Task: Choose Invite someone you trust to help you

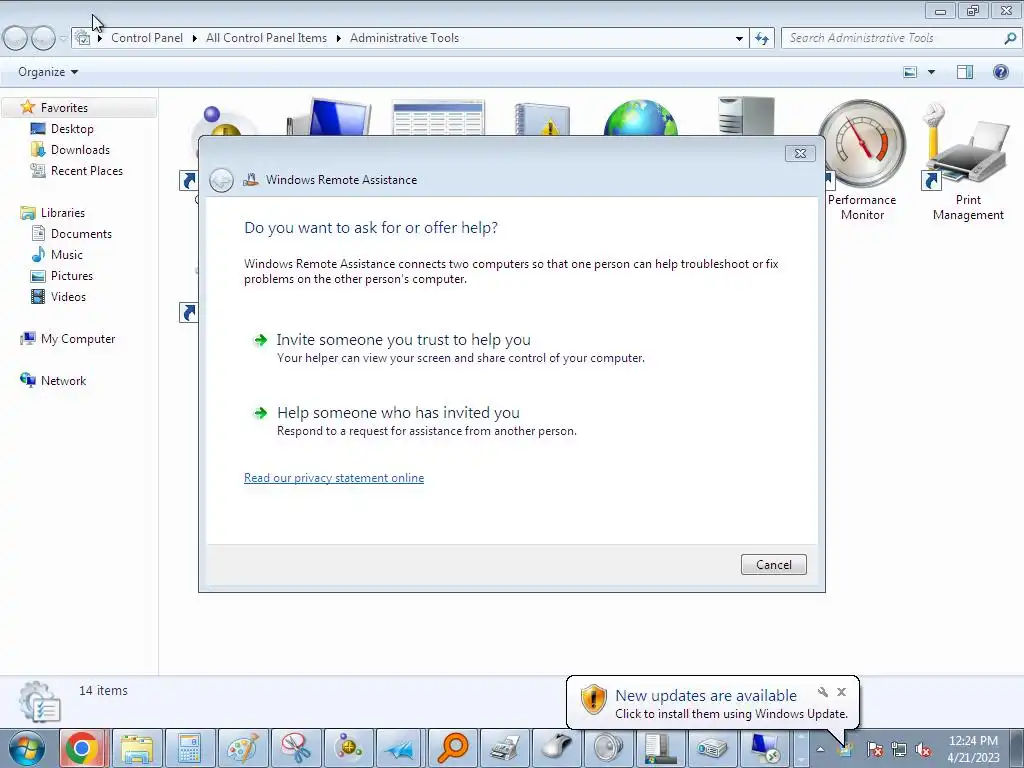Action: 403,340
